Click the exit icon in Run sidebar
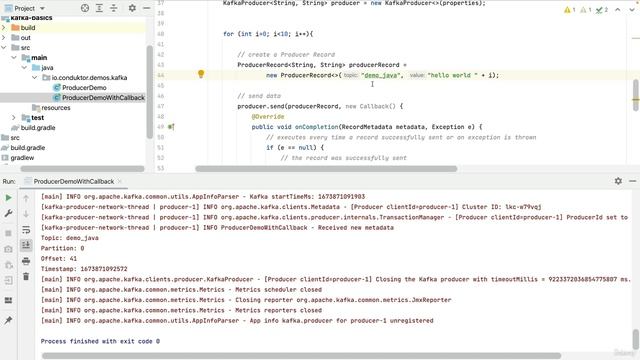Screen dimensions: 640x360 click(x=8, y=280)
